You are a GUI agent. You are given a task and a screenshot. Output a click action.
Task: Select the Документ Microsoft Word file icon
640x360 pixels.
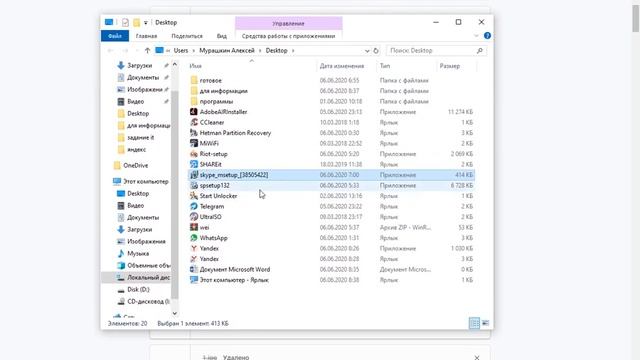click(194, 269)
